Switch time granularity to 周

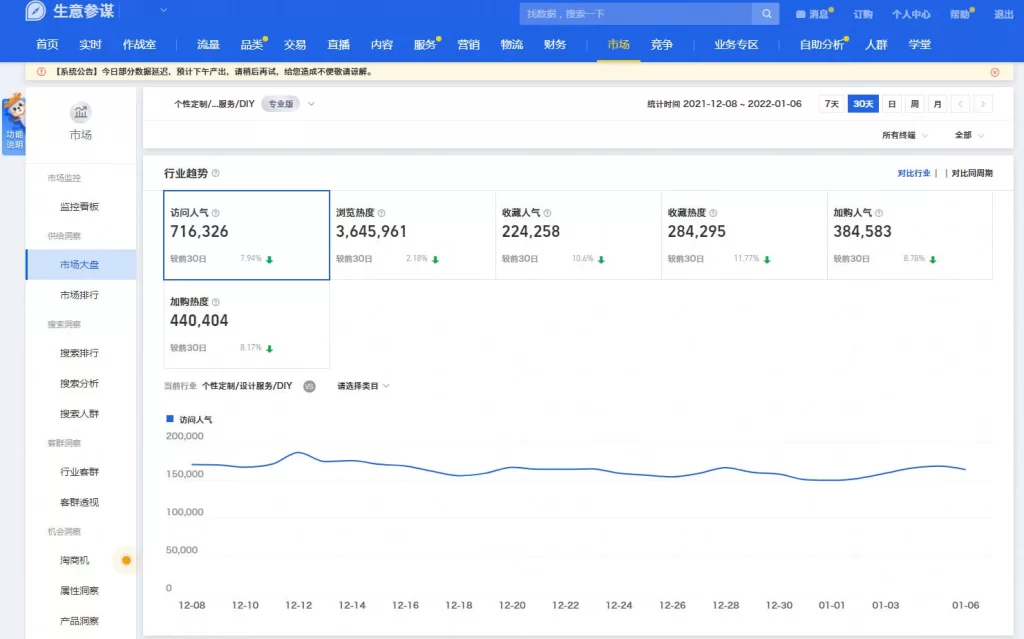click(x=914, y=104)
